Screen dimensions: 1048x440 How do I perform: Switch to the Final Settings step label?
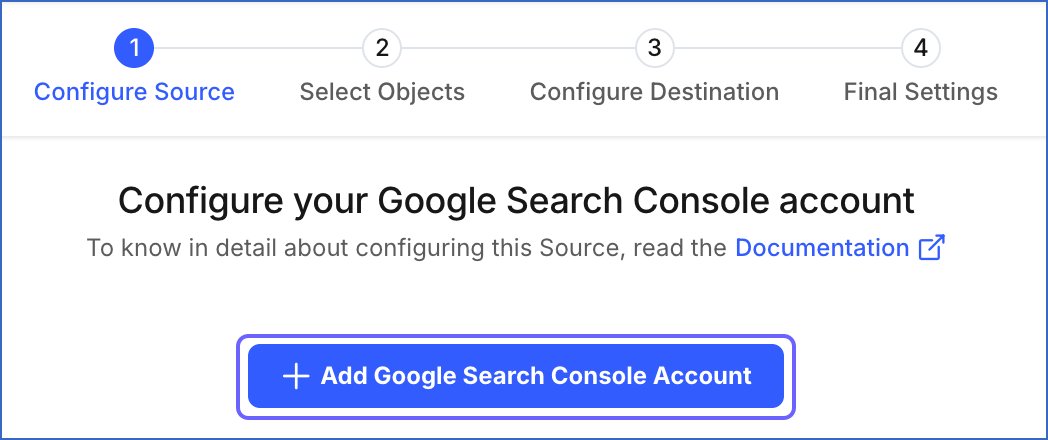920,92
